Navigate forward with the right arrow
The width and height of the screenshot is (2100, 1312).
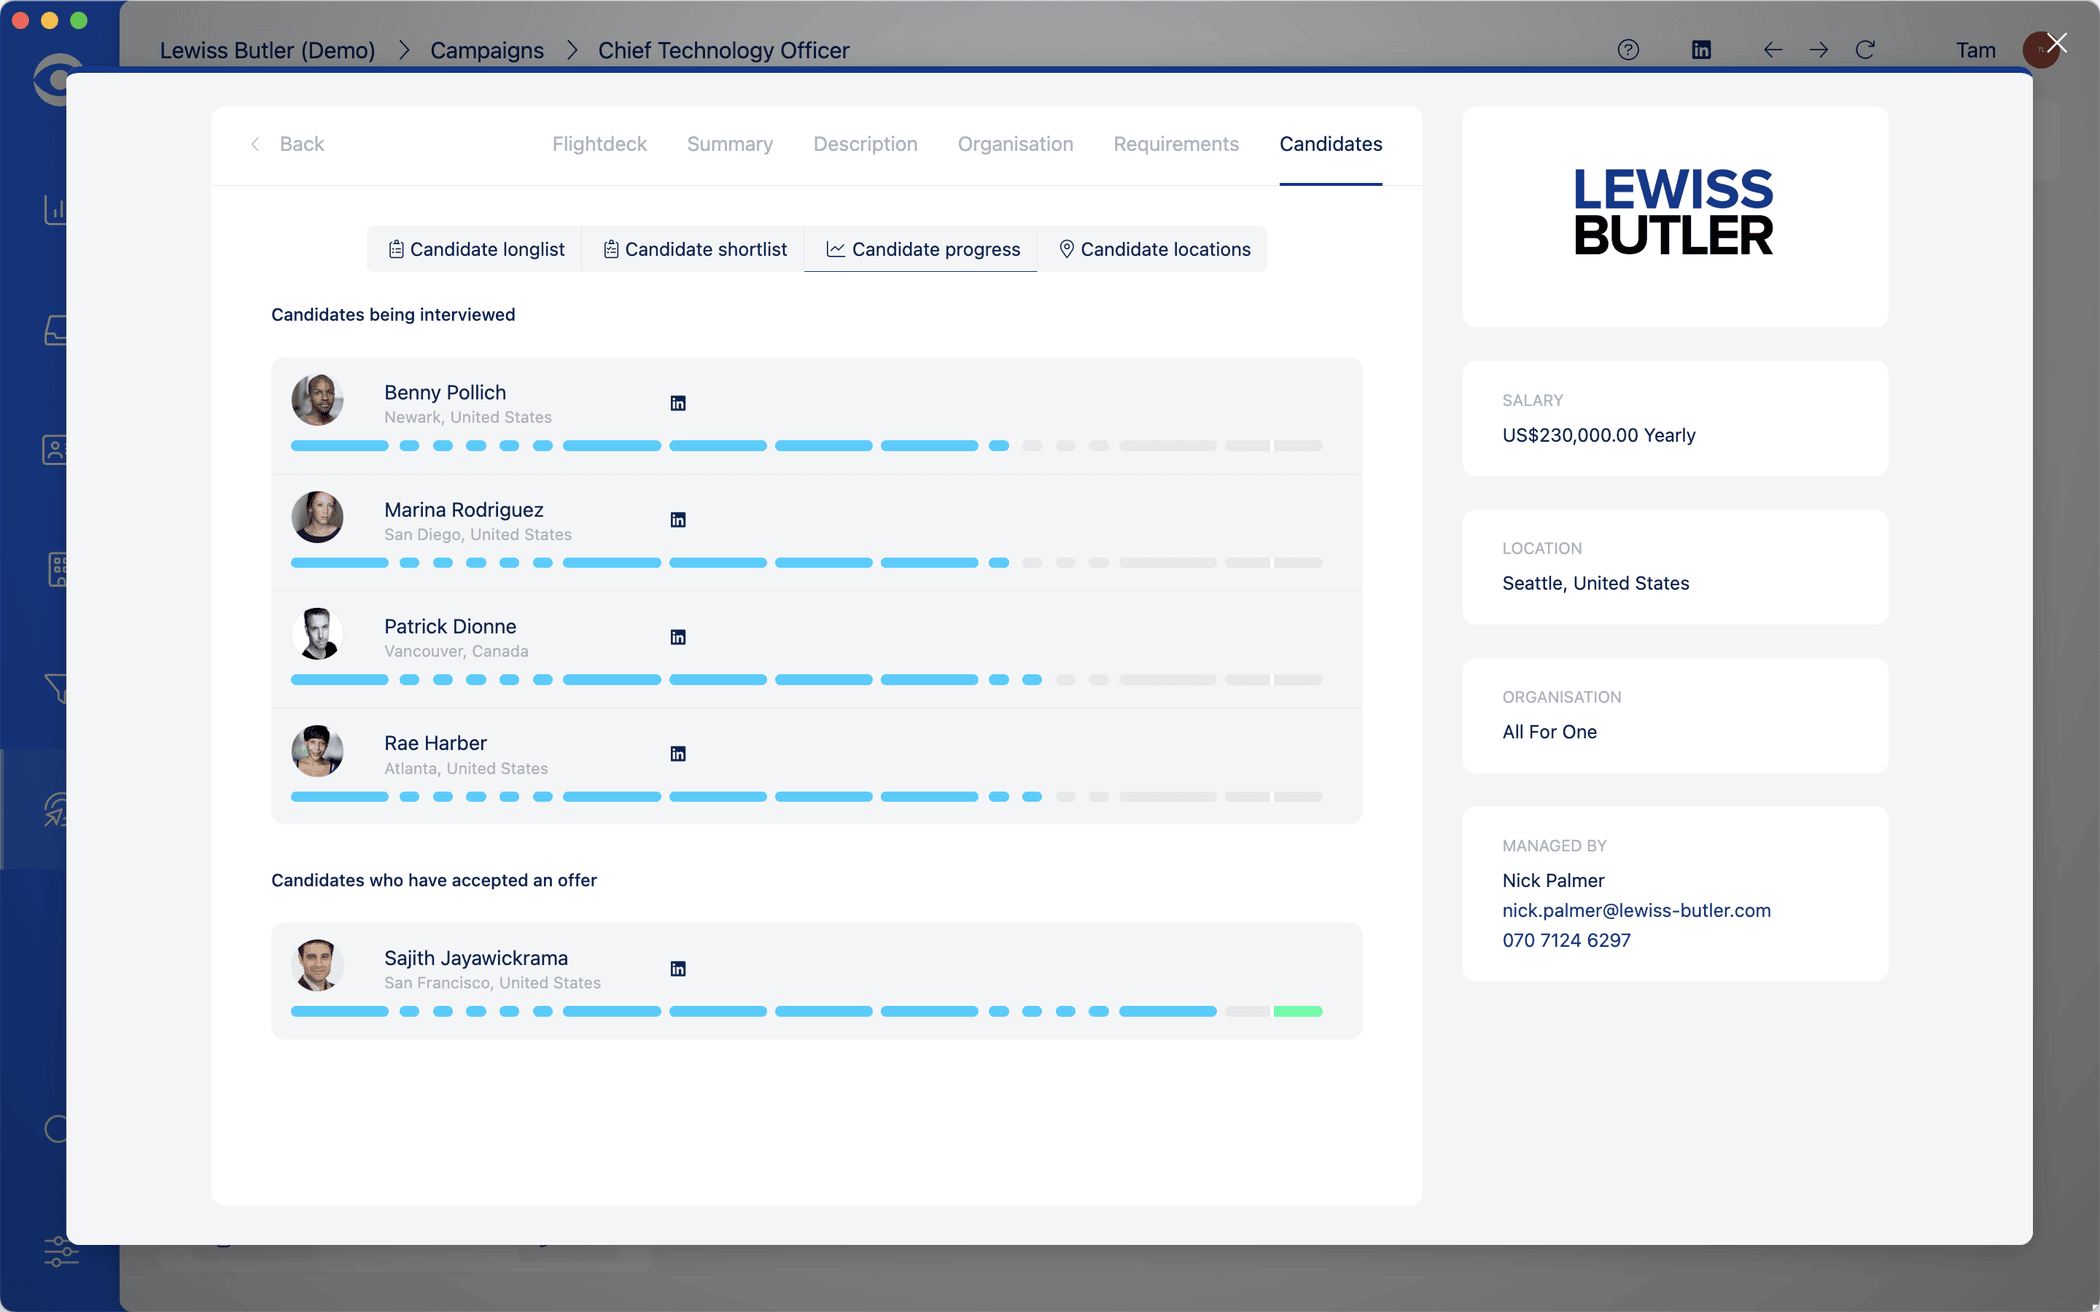click(1819, 50)
